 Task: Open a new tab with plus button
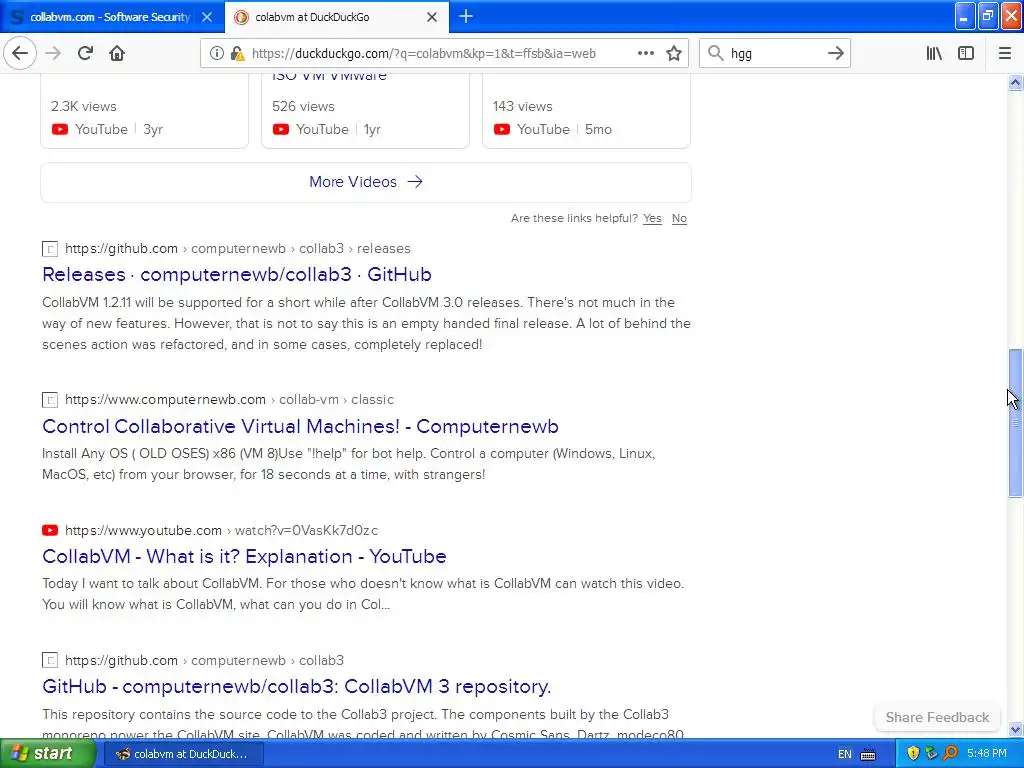click(466, 17)
